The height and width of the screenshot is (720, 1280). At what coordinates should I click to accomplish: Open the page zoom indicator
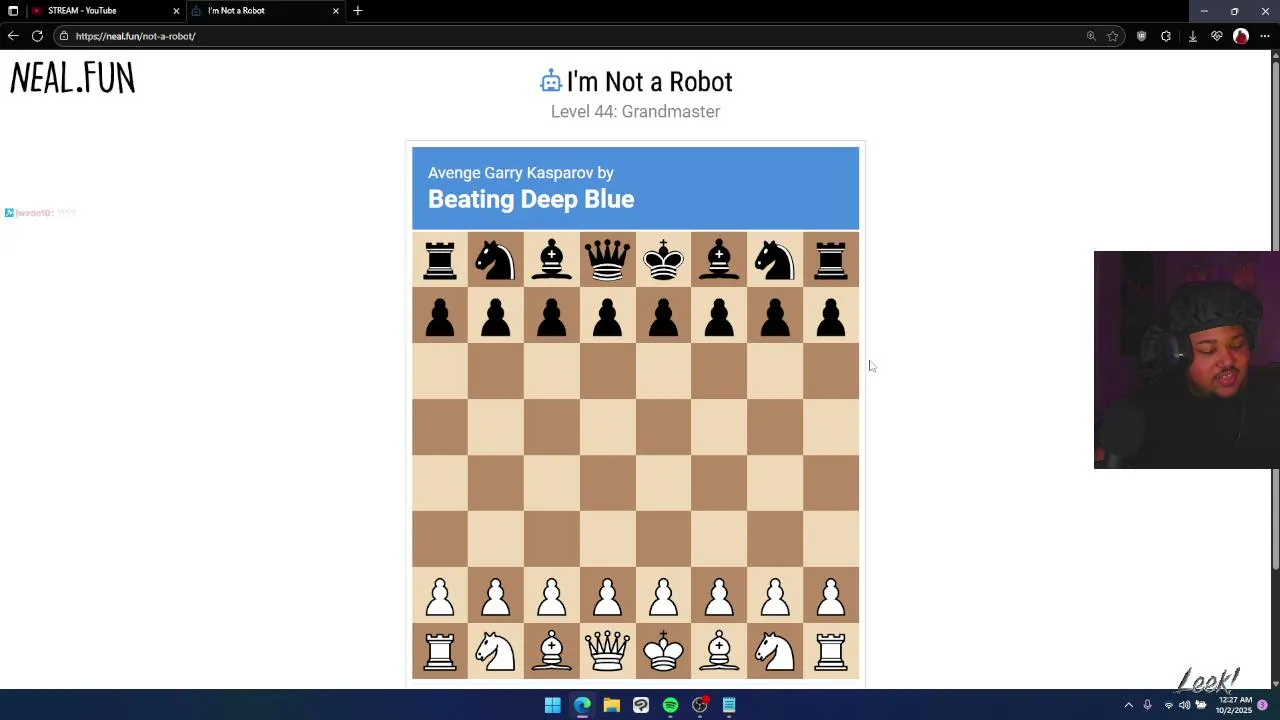click(1091, 36)
